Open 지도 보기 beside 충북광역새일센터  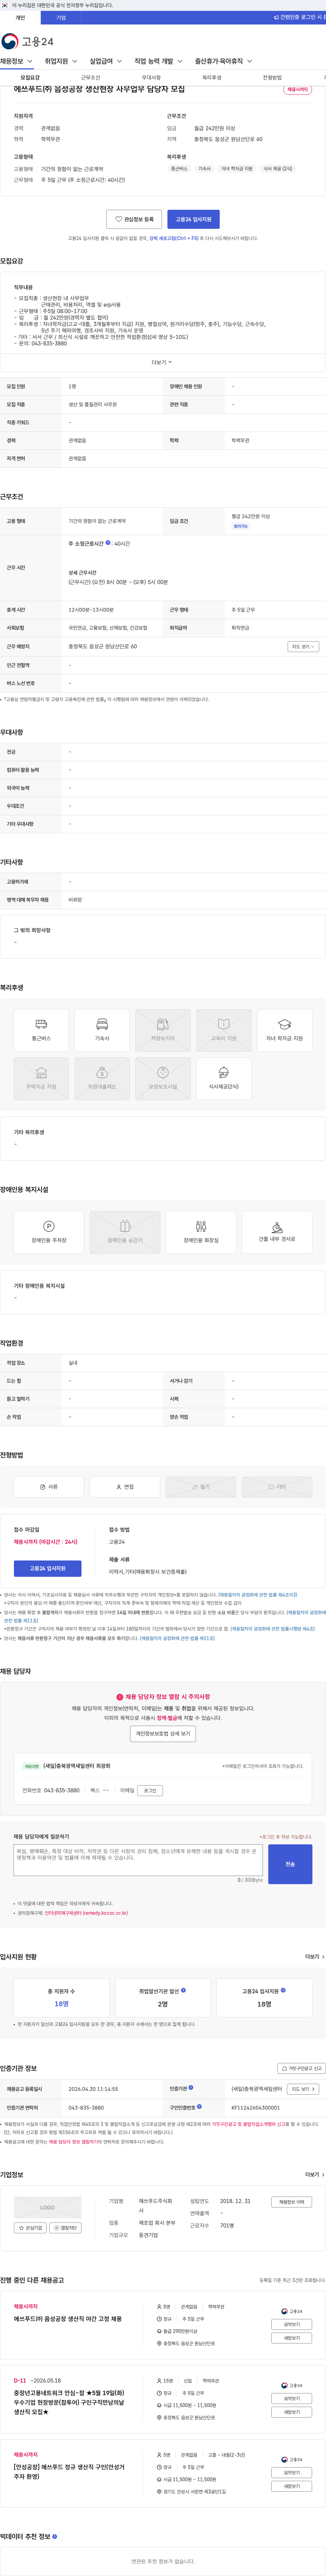point(303,2089)
